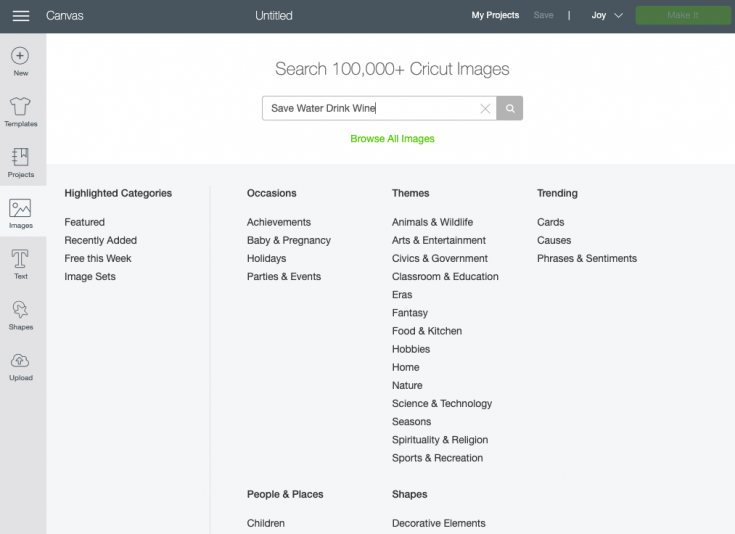Open the Home theme
The height and width of the screenshot is (534, 735).
pos(406,367)
